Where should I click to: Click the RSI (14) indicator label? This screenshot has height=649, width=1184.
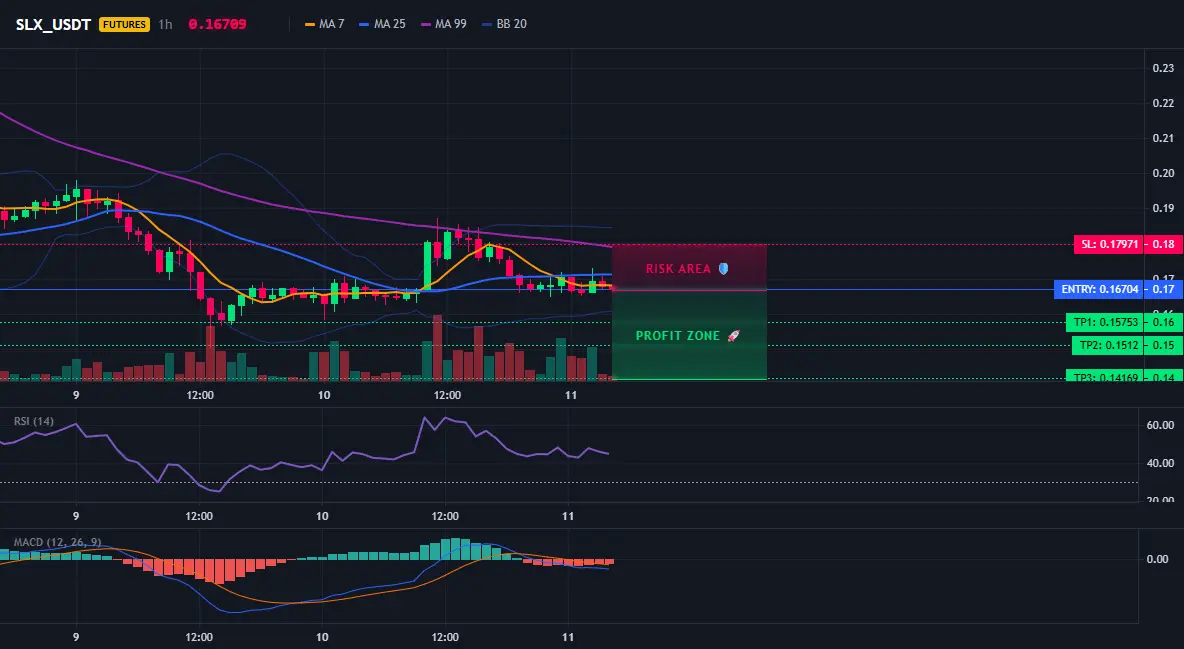pyautogui.click(x=34, y=421)
